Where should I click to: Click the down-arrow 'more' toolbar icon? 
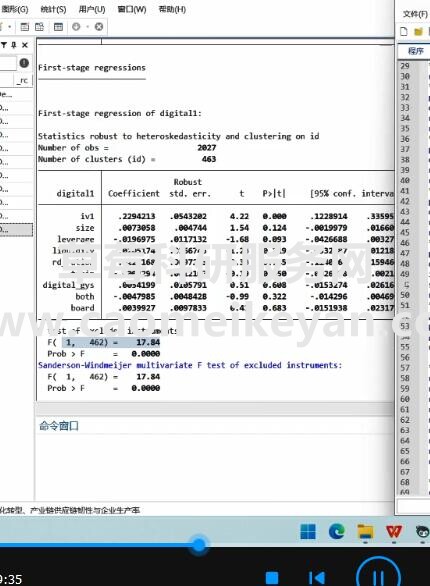coord(76,27)
